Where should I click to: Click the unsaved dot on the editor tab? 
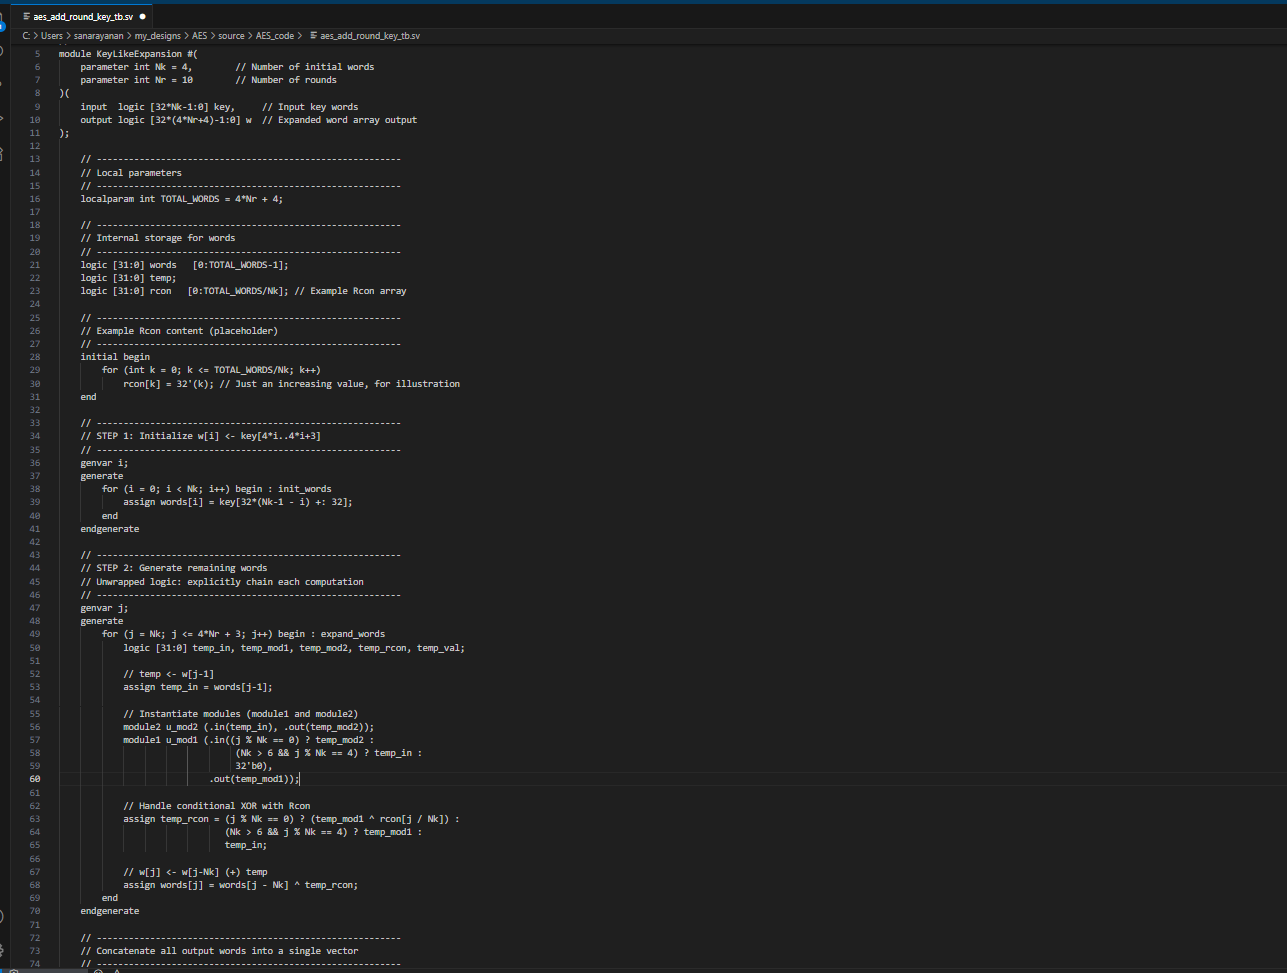click(x=143, y=17)
